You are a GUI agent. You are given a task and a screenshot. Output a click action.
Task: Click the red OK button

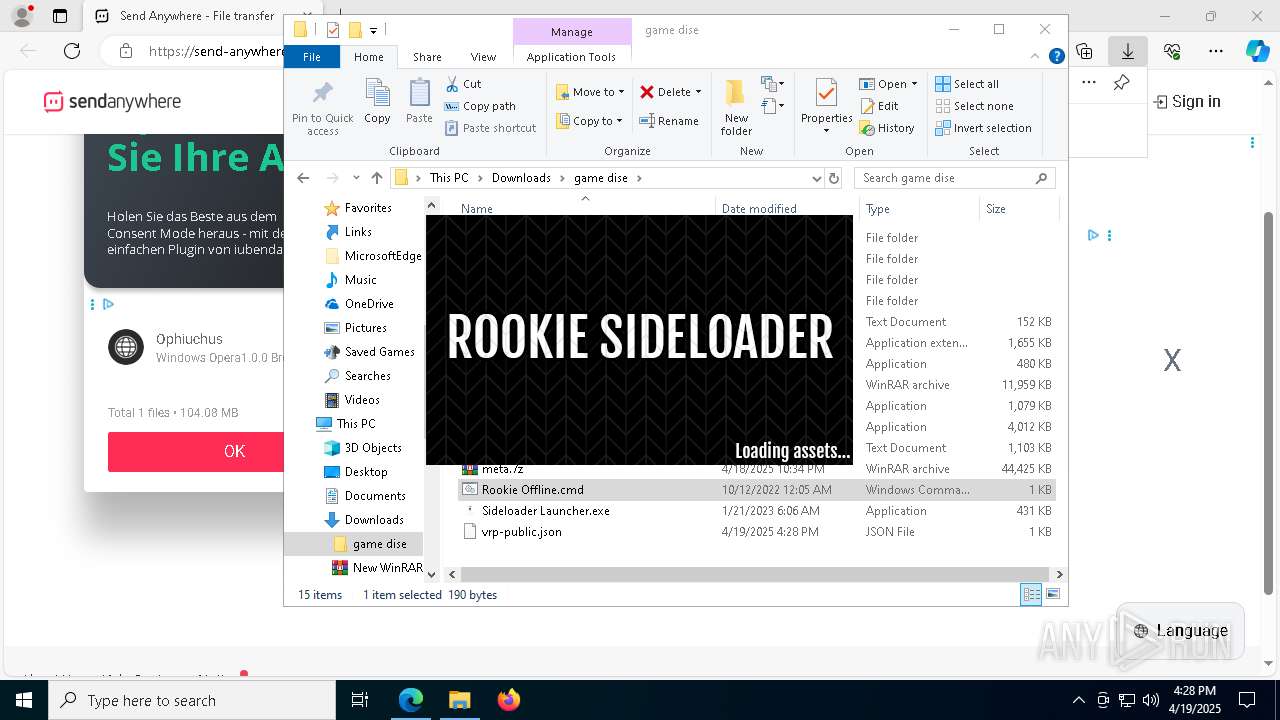[196, 451]
